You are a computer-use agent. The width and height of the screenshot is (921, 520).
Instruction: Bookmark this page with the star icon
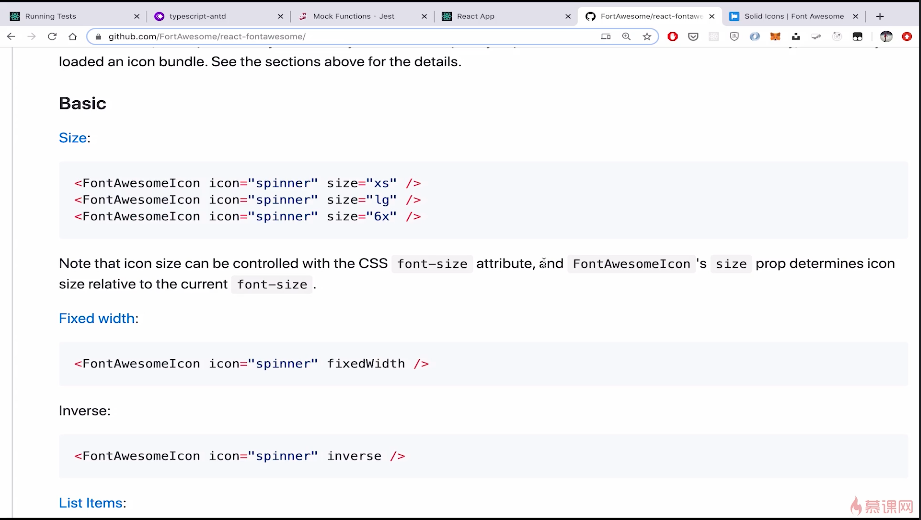click(647, 36)
